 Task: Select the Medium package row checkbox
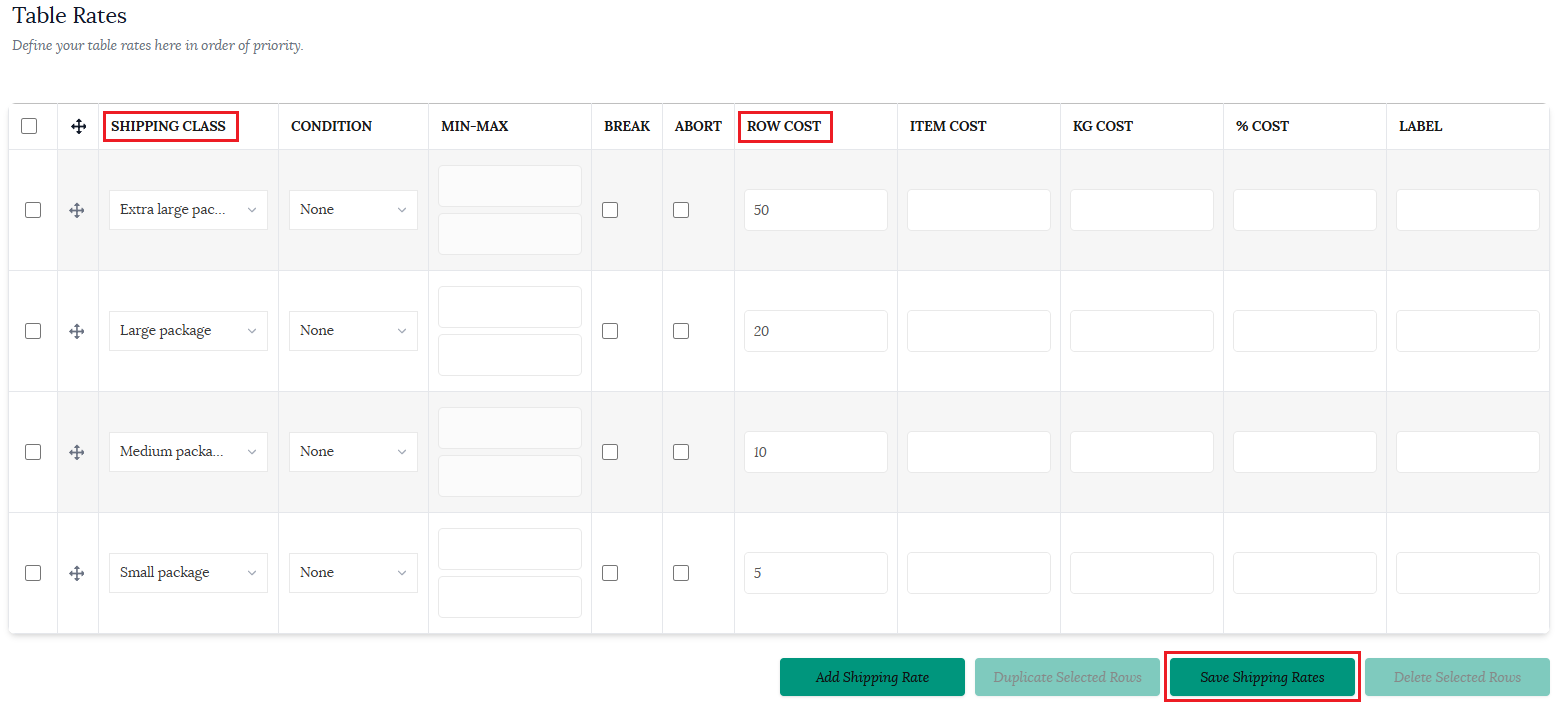[x=33, y=452]
